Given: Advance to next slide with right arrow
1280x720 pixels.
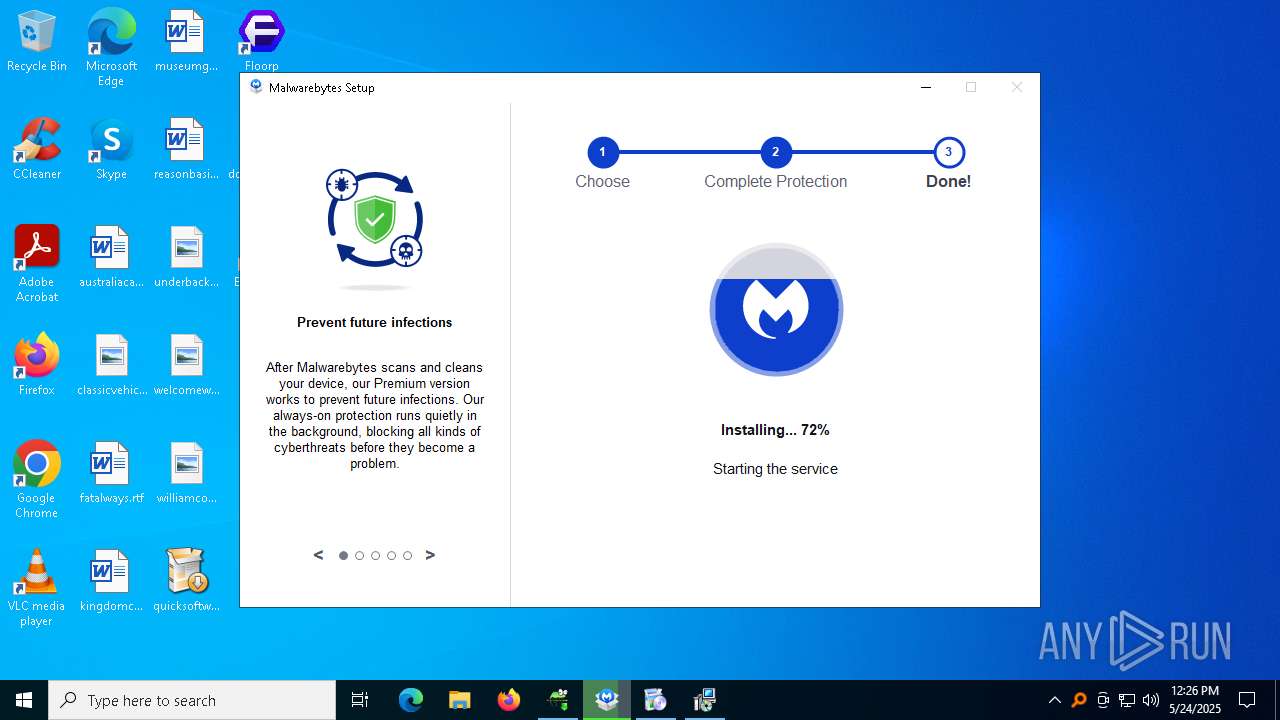Looking at the screenshot, I should [x=430, y=555].
